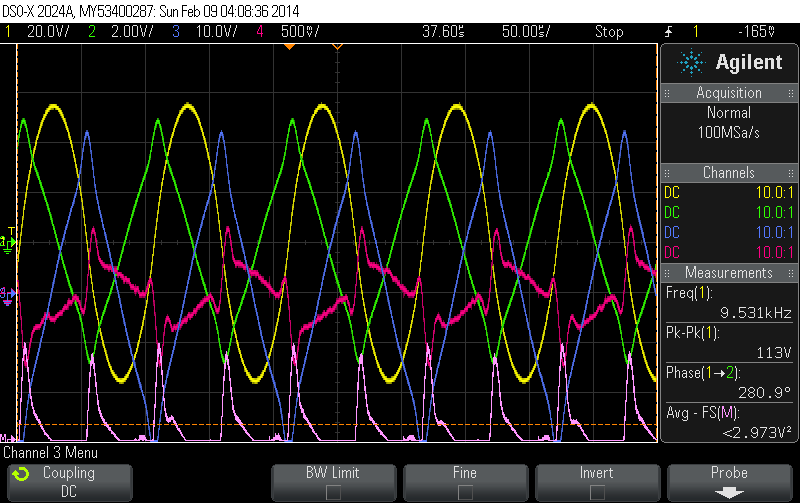
Task: Click the 100MSa/s sample rate
Action: click(729, 133)
